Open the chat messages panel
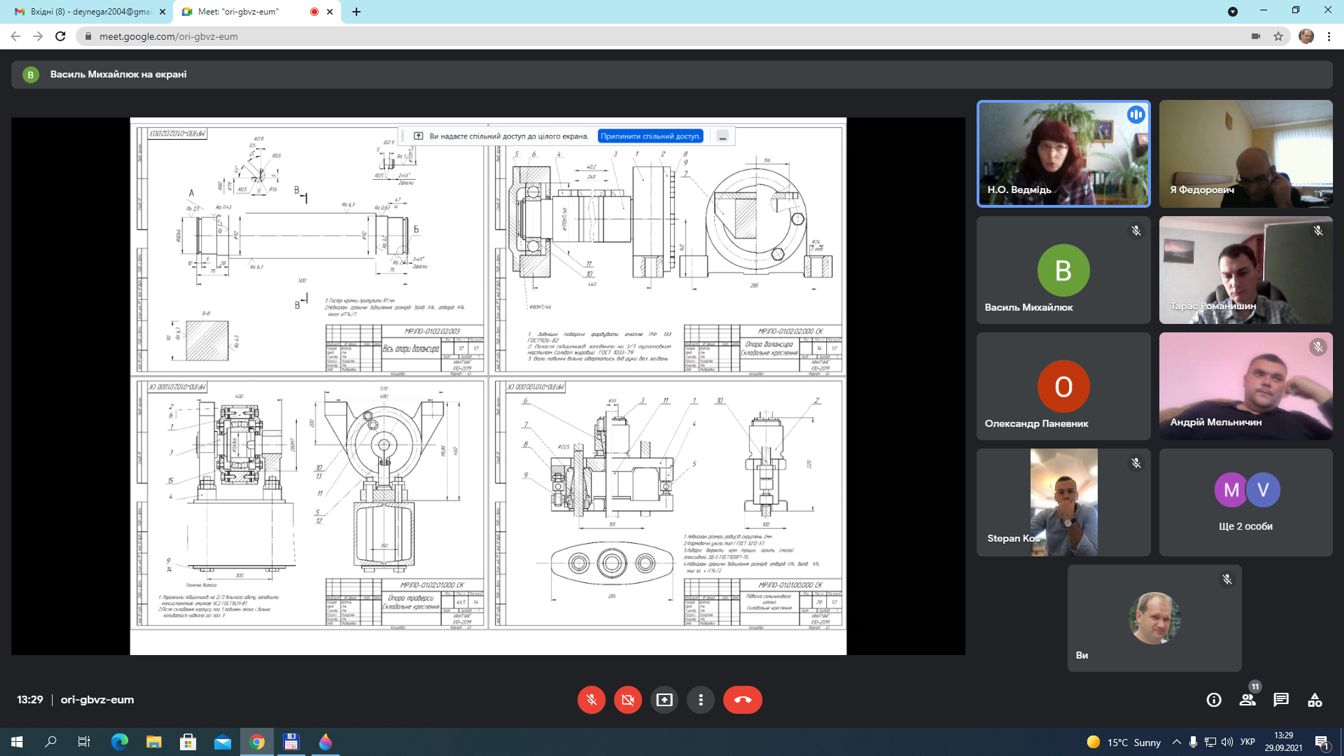The width and height of the screenshot is (1344, 756). pyautogui.click(x=1281, y=700)
